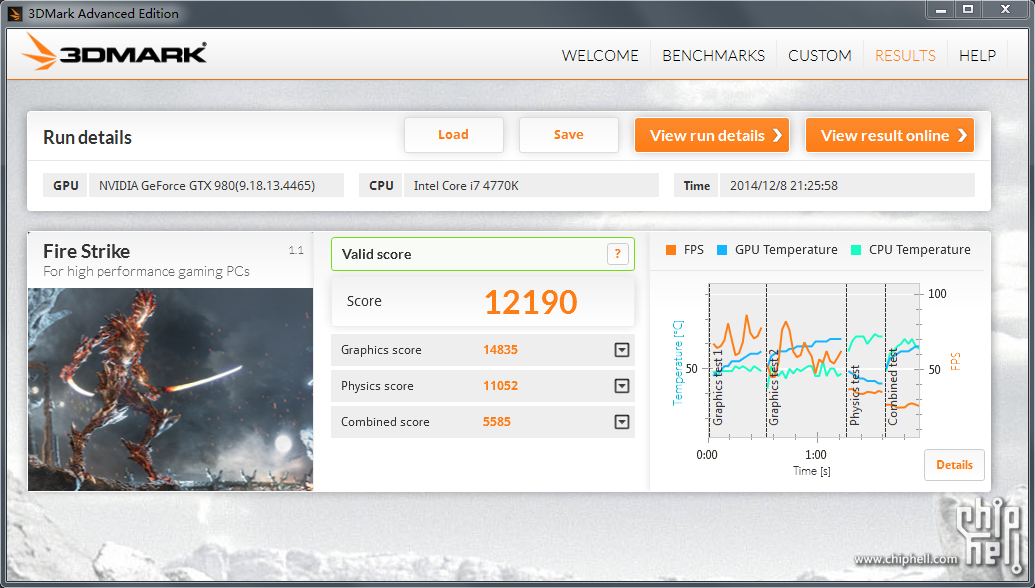Click the Save button
Screen dimensions: 1035x588
pyautogui.click(x=568, y=135)
